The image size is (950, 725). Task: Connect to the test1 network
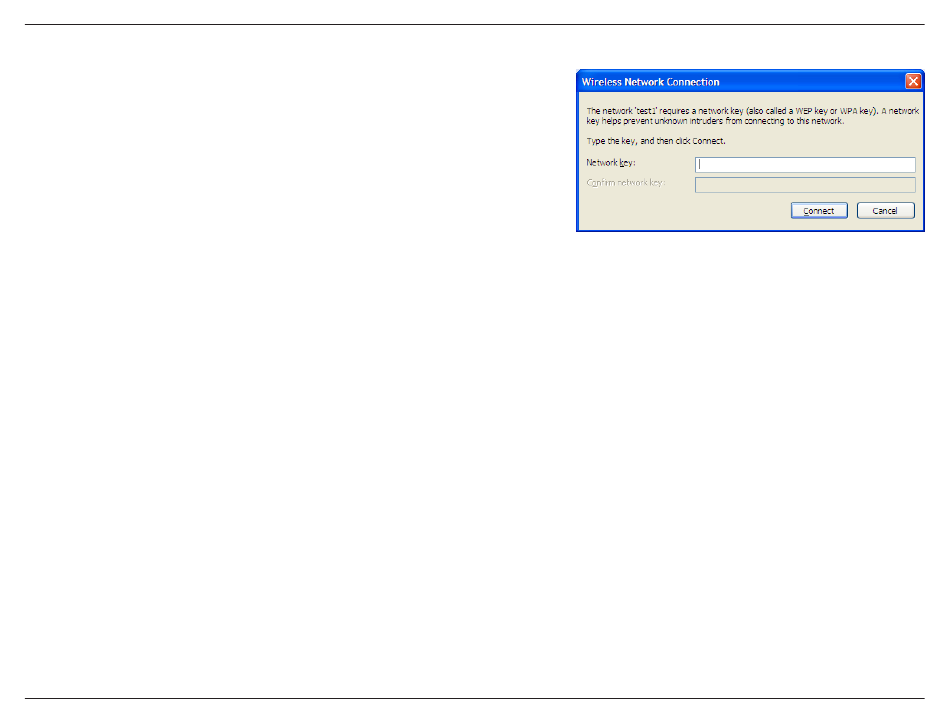(819, 210)
